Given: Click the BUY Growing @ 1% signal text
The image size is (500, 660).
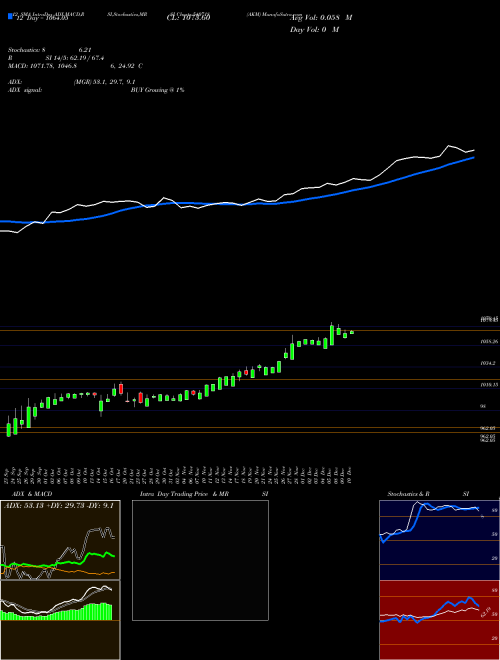Looking at the screenshot, I should tap(157, 90).
